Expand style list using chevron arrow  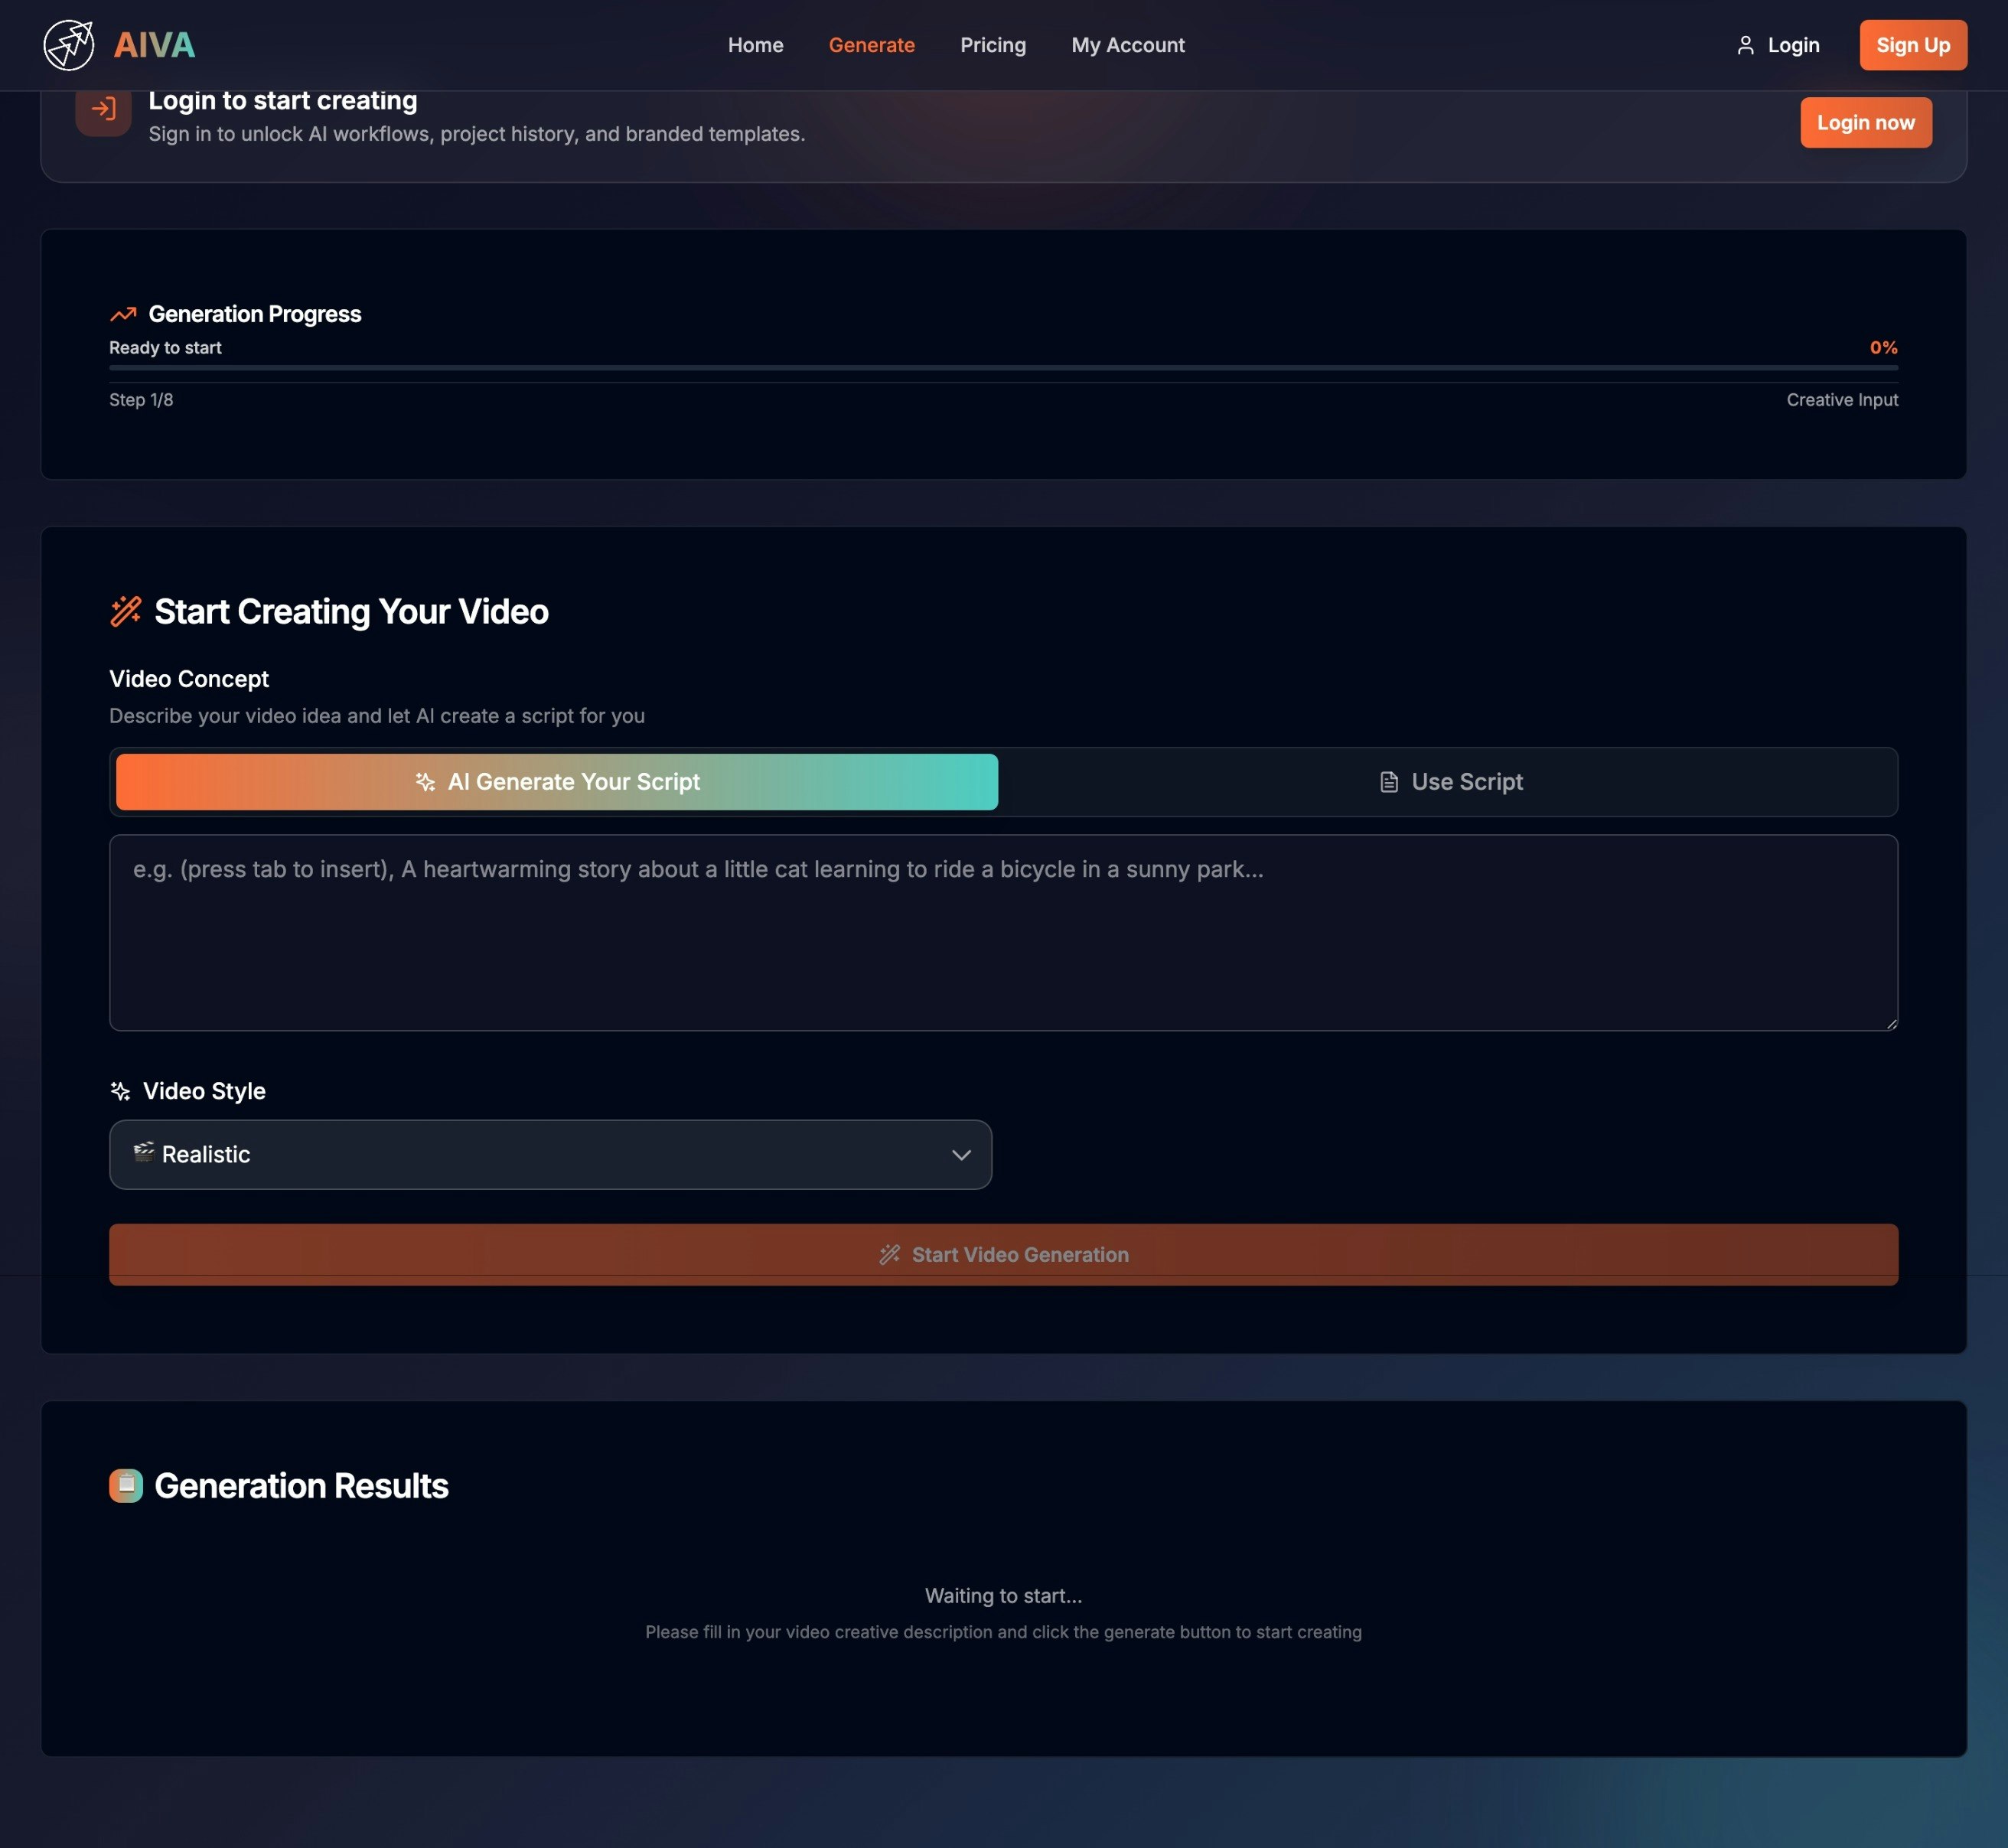(961, 1155)
